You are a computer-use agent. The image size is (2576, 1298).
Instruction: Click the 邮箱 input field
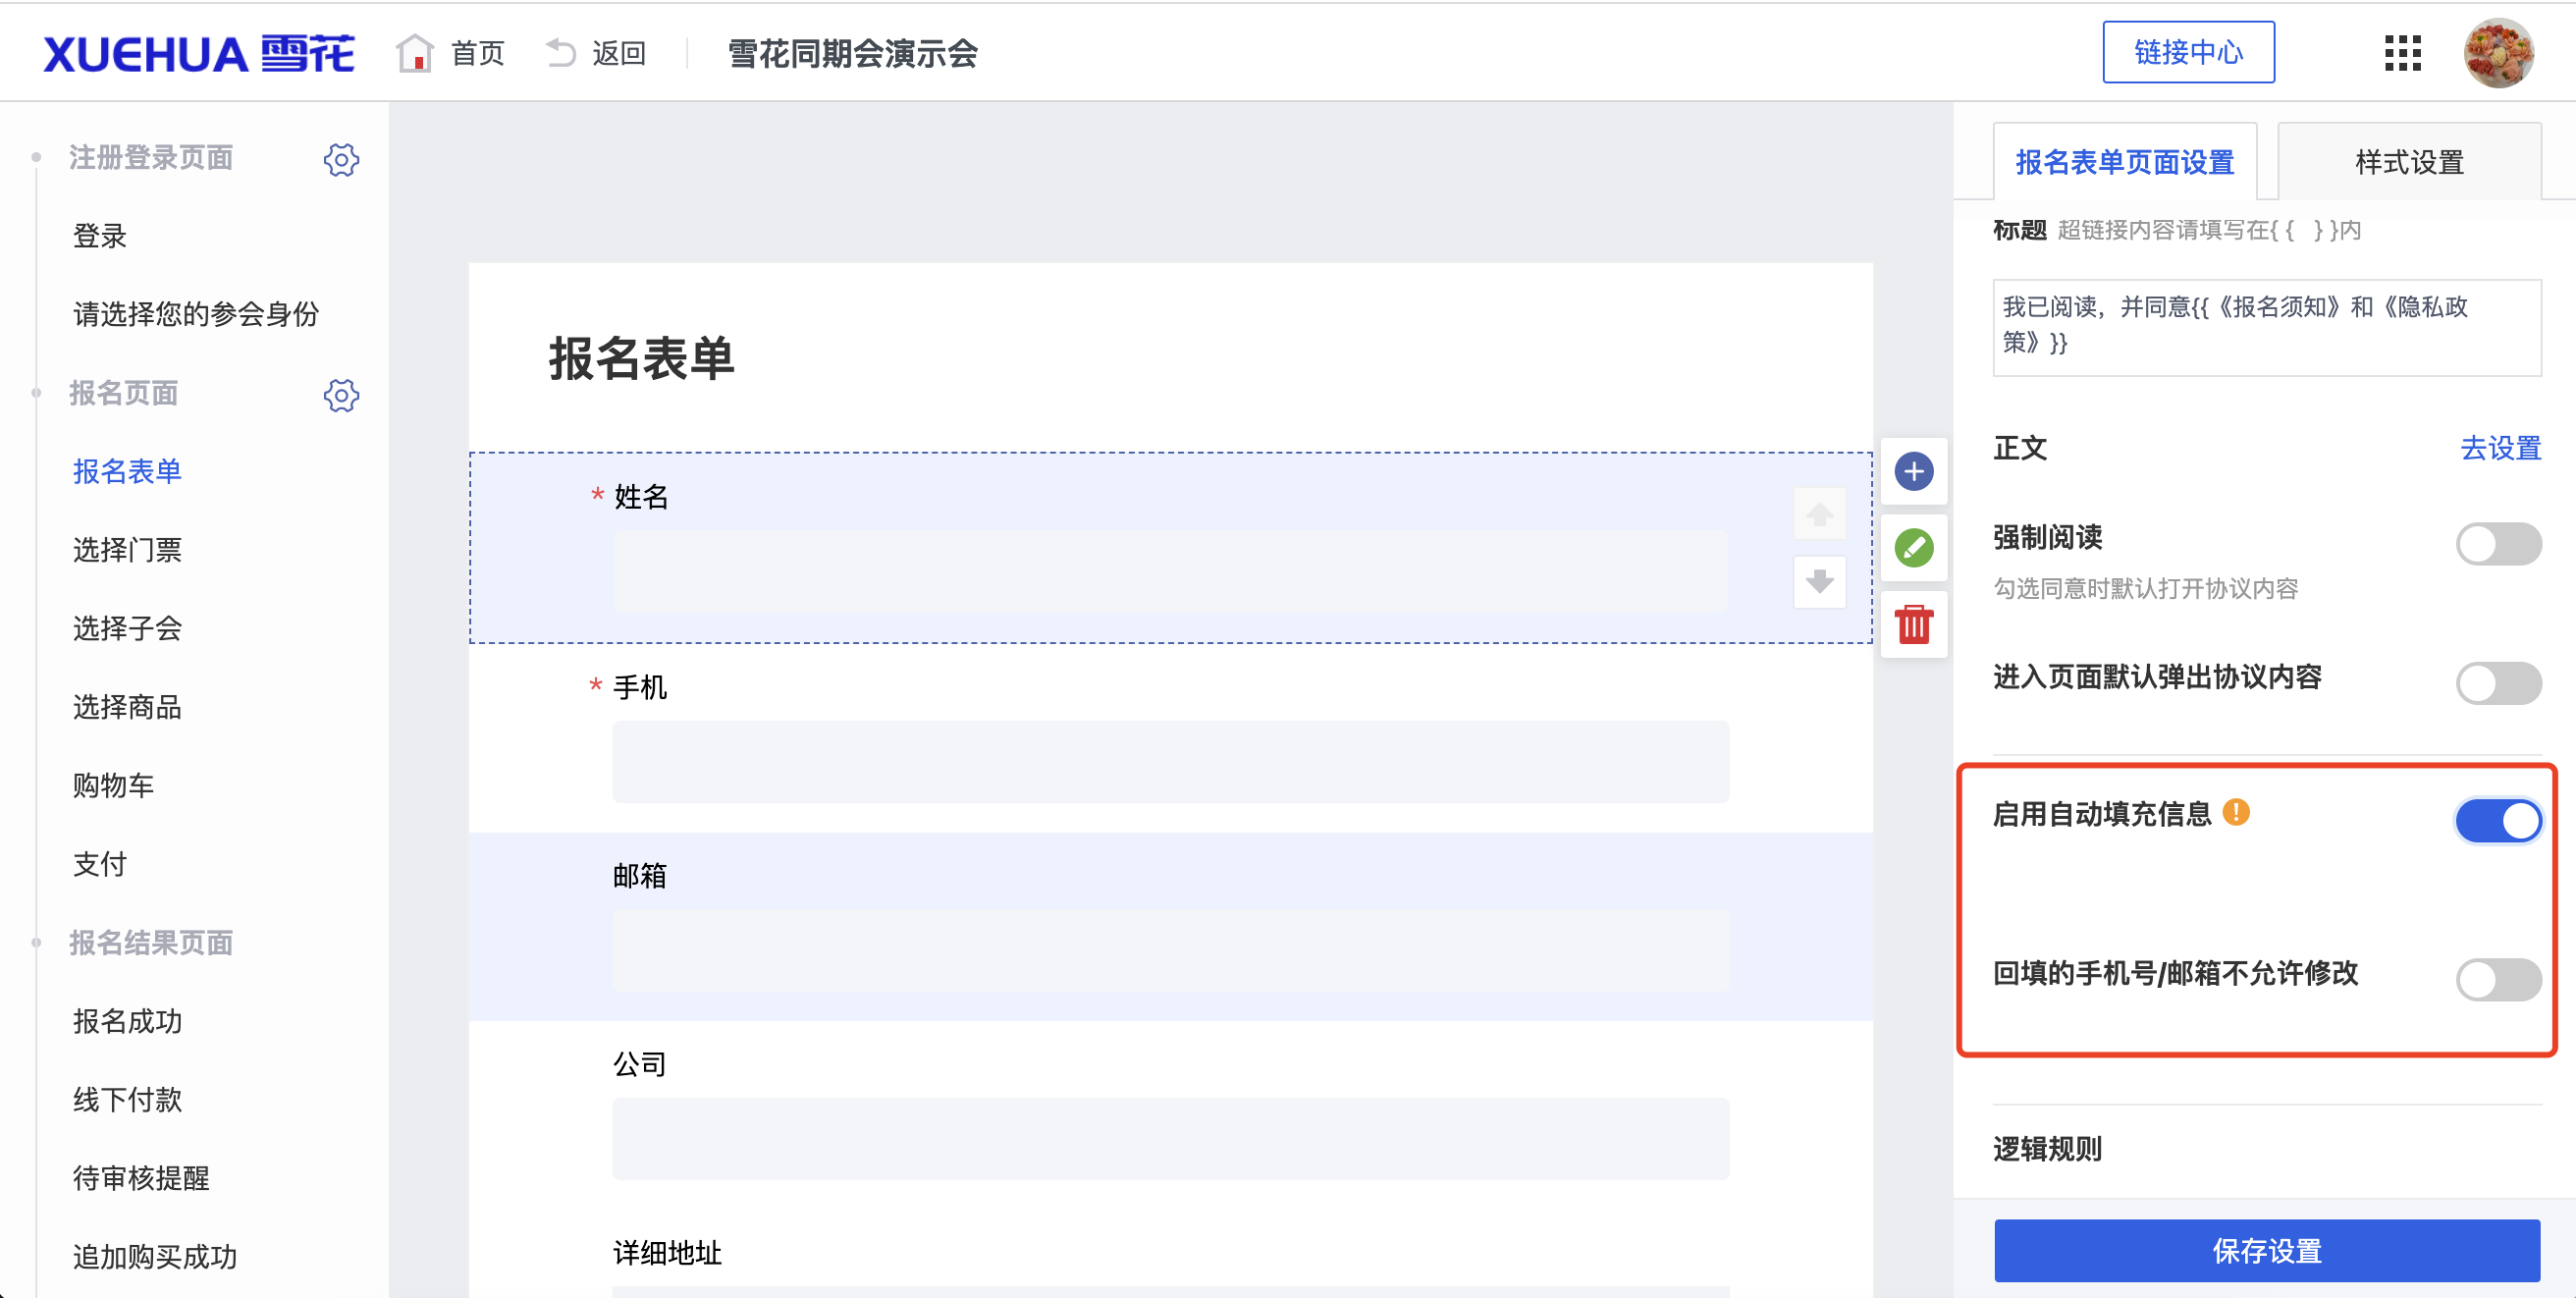click(x=1171, y=950)
